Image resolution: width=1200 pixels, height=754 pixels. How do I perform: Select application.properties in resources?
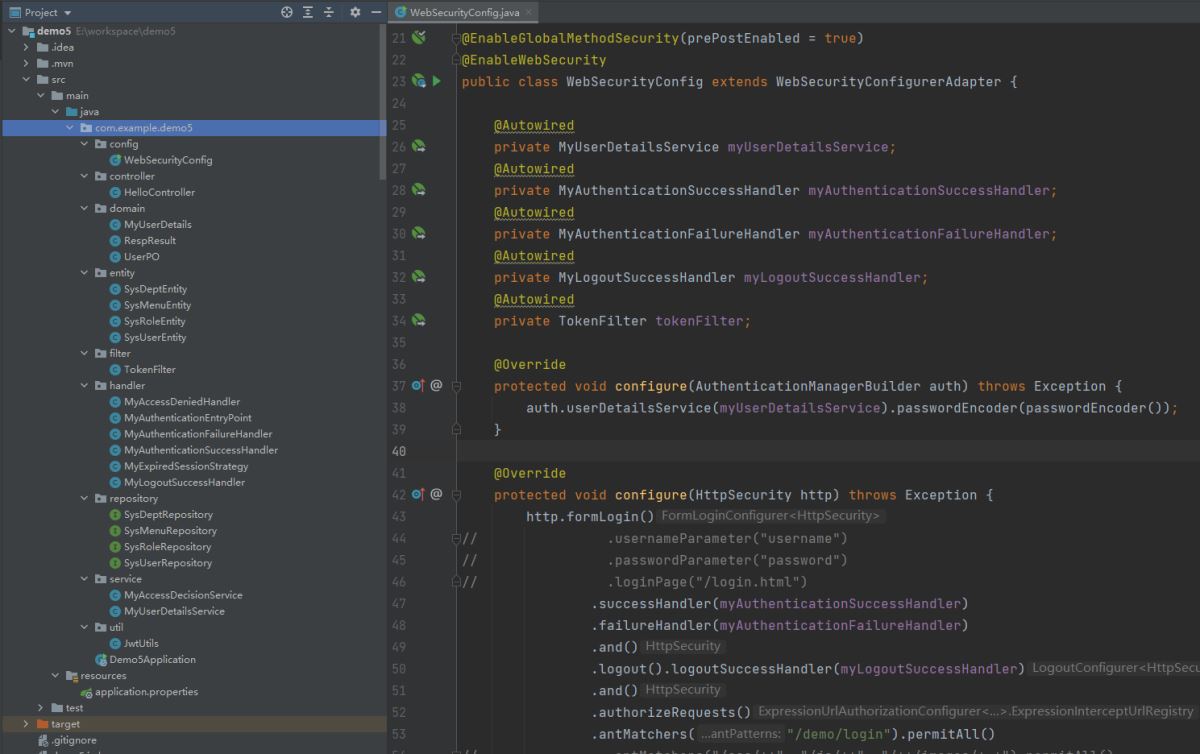(x=146, y=692)
